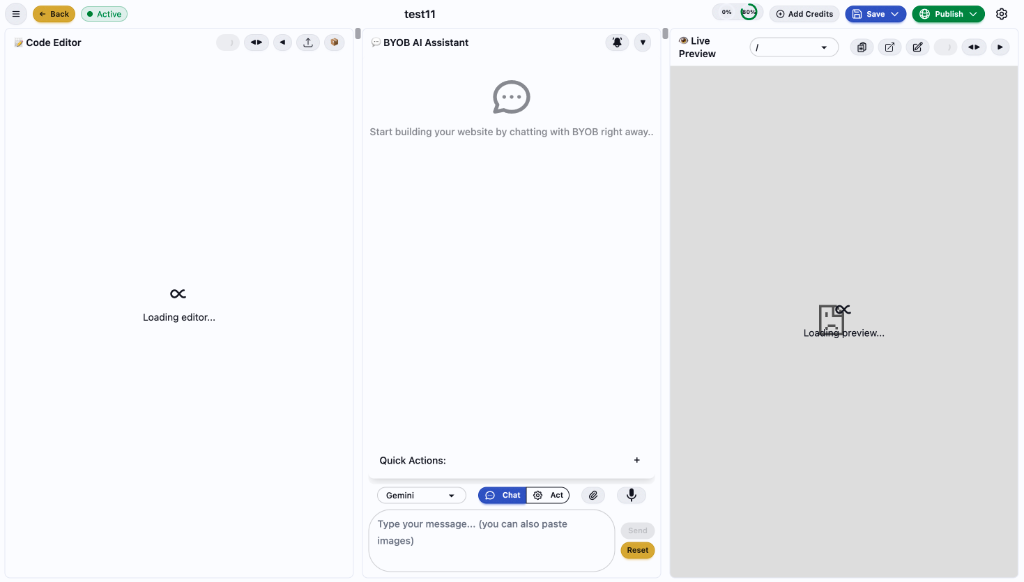The height and width of the screenshot is (582, 1024).
Task: Open the preview in a new tab icon
Action: (889, 46)
